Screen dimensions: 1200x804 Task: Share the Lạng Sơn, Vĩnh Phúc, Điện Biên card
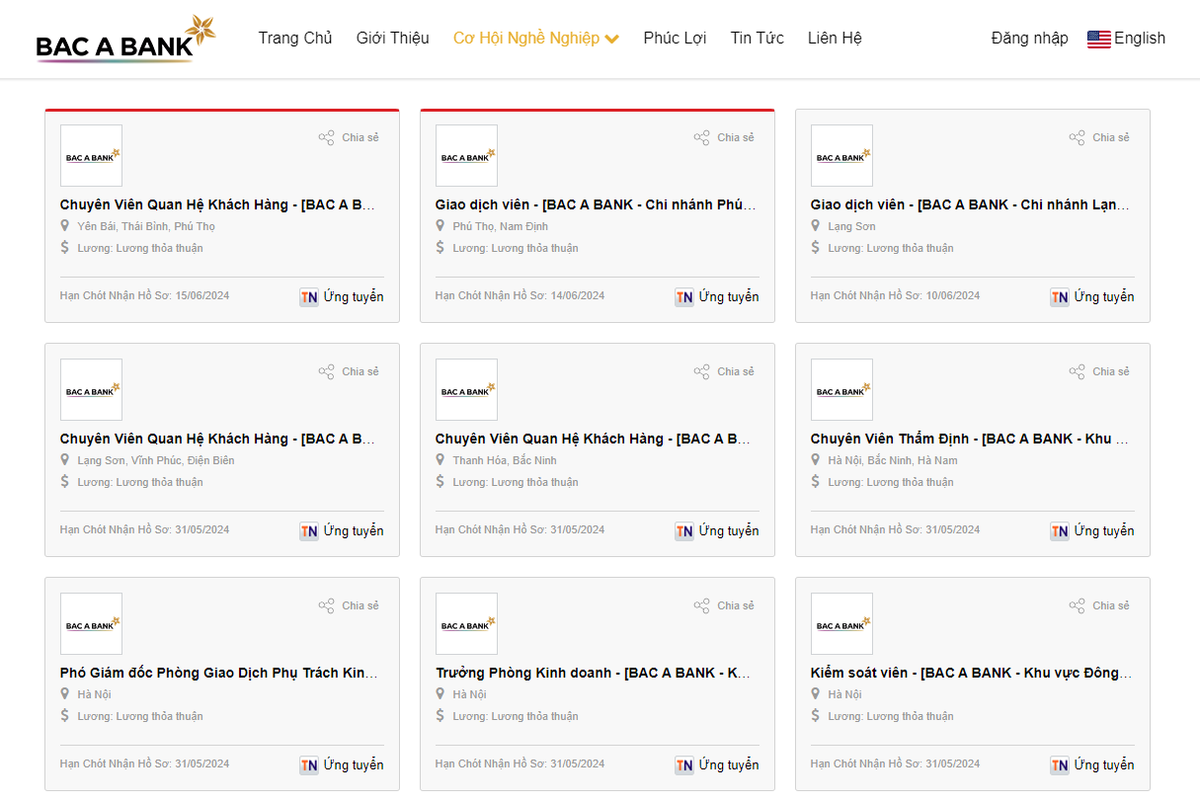point(349,371)
